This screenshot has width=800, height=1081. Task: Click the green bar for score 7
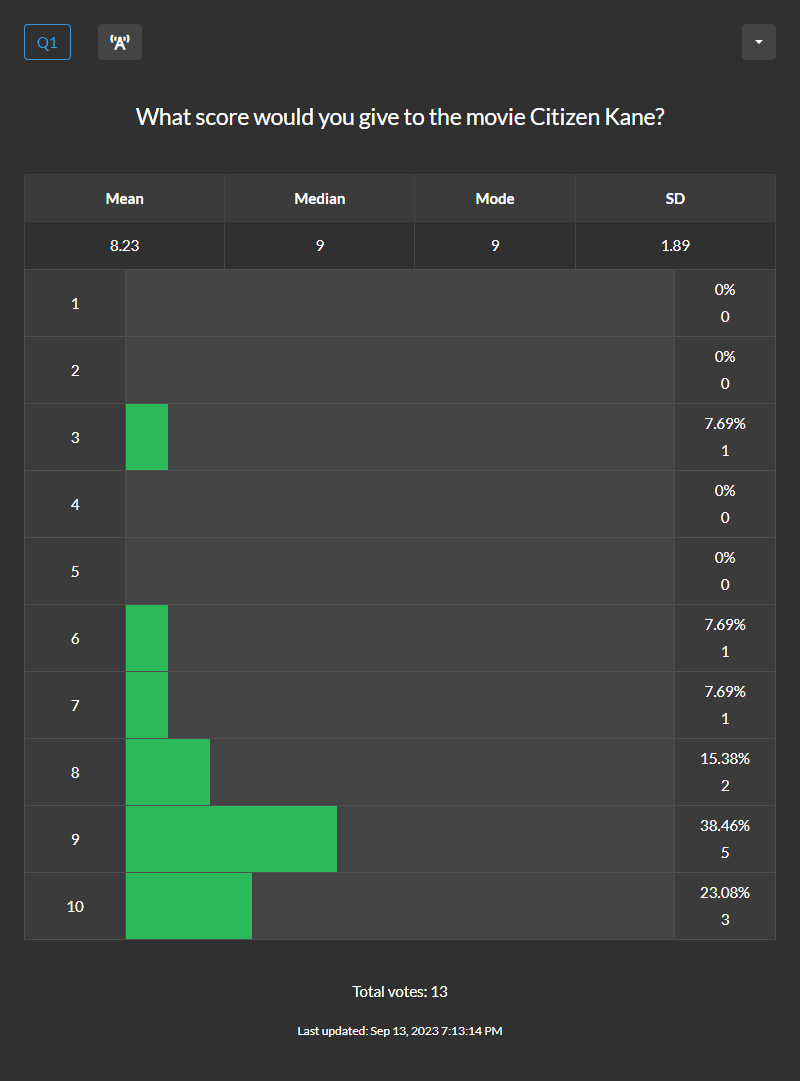[146, 704]
